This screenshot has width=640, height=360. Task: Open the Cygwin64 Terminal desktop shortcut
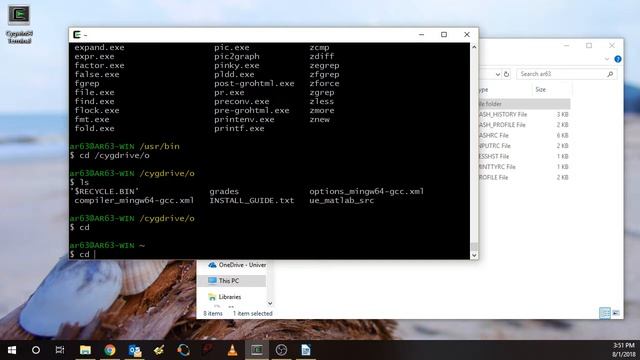[19, 24]
